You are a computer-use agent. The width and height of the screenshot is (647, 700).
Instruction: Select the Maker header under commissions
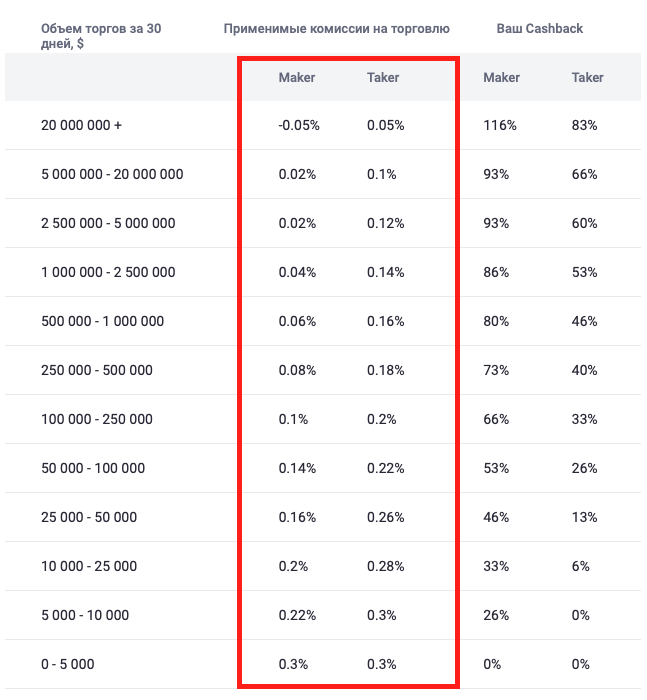(297, 78)
